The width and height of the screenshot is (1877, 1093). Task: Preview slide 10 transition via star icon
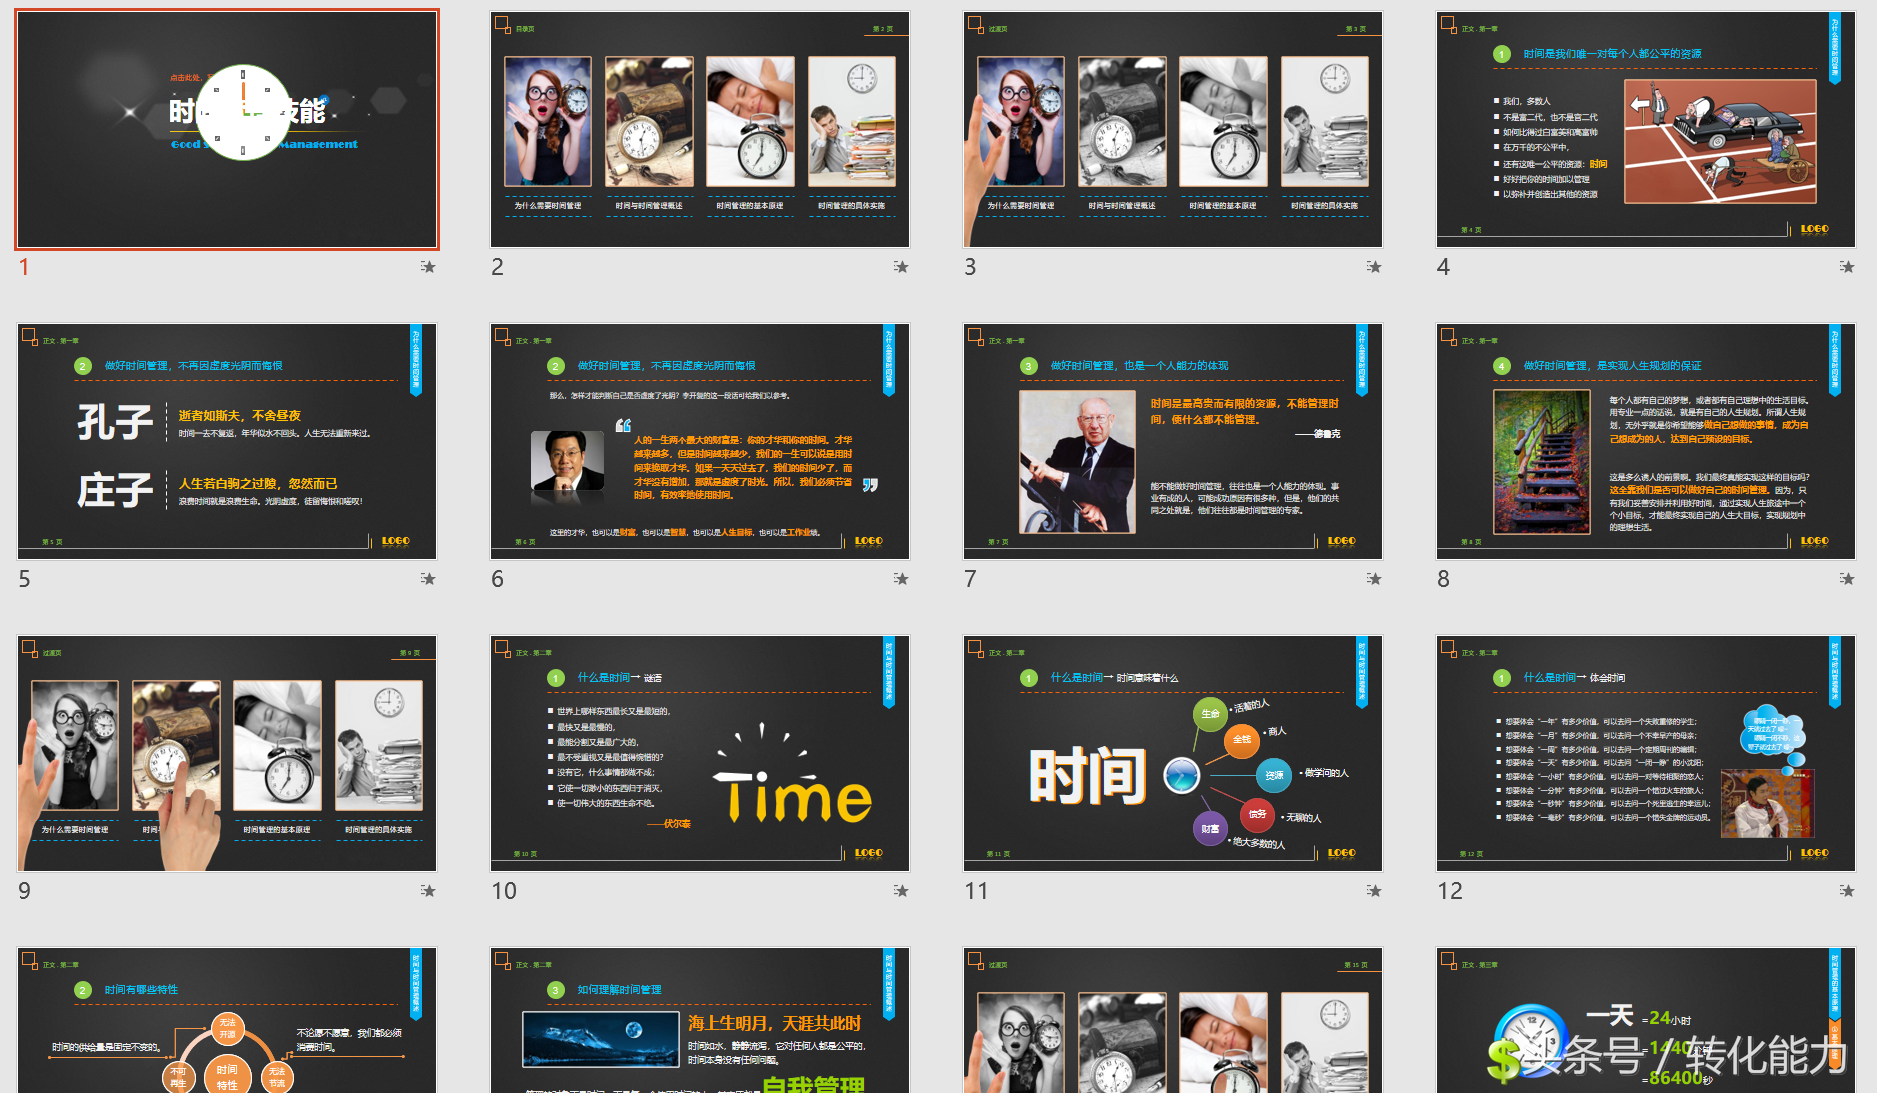901,891
